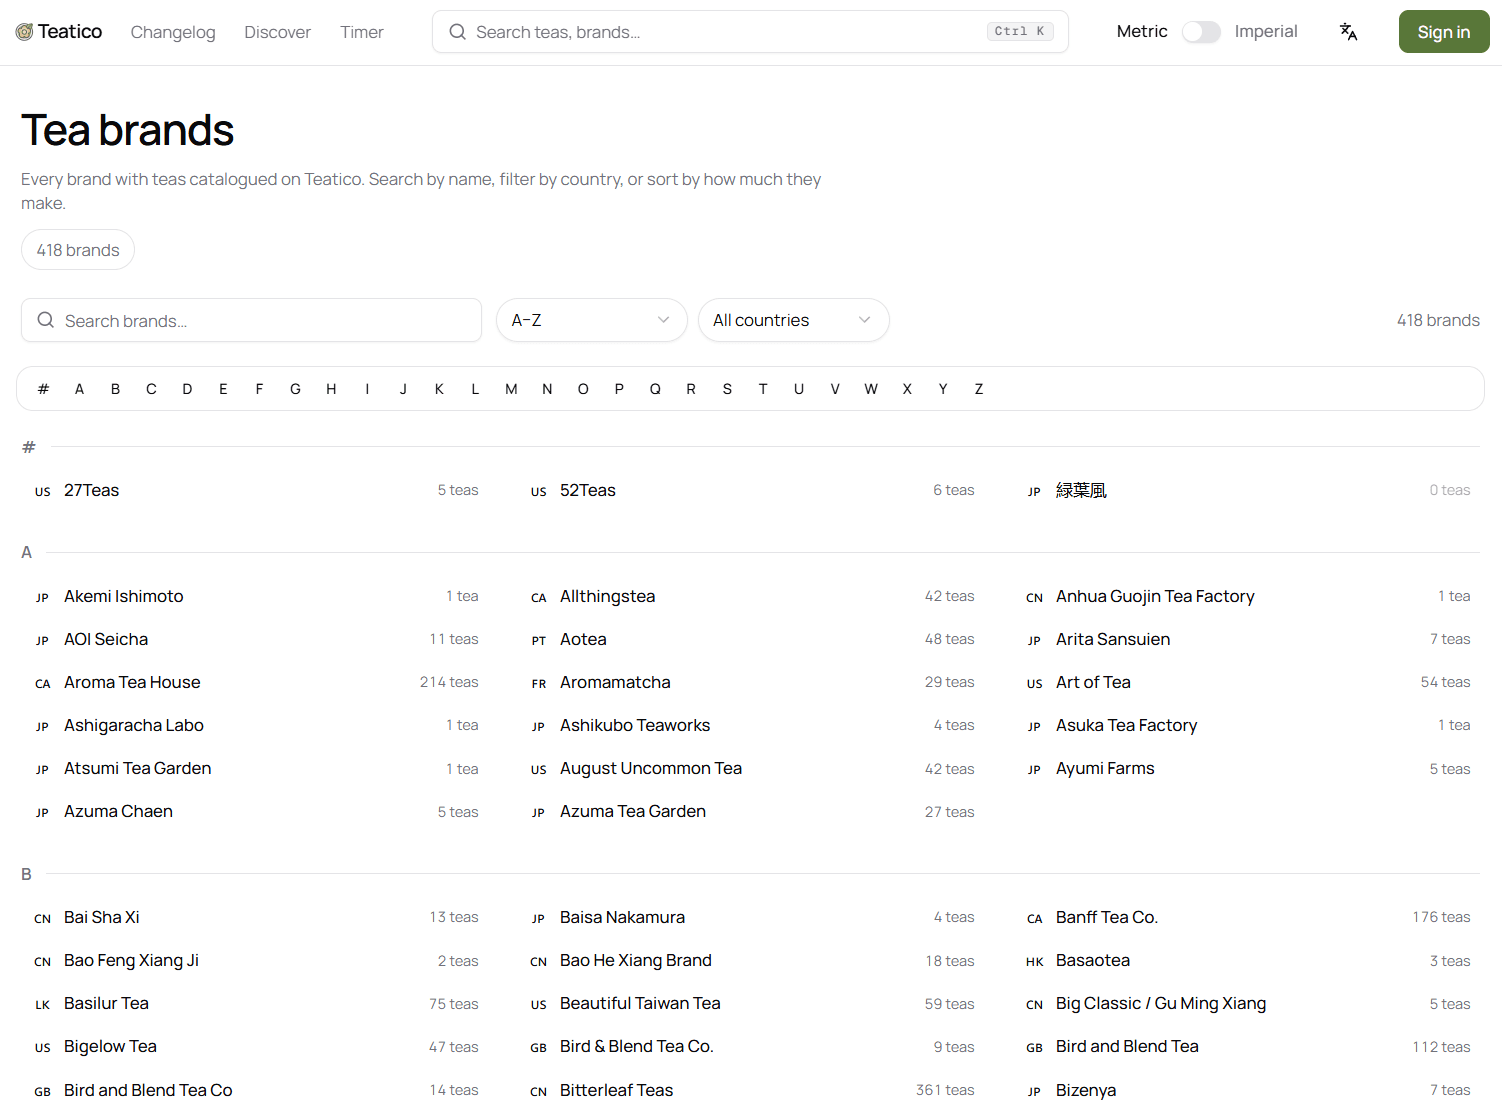Screen dimensions: 1502x1118
Task: Open the 52Teas brand
Action: click(x=752, y=490)
